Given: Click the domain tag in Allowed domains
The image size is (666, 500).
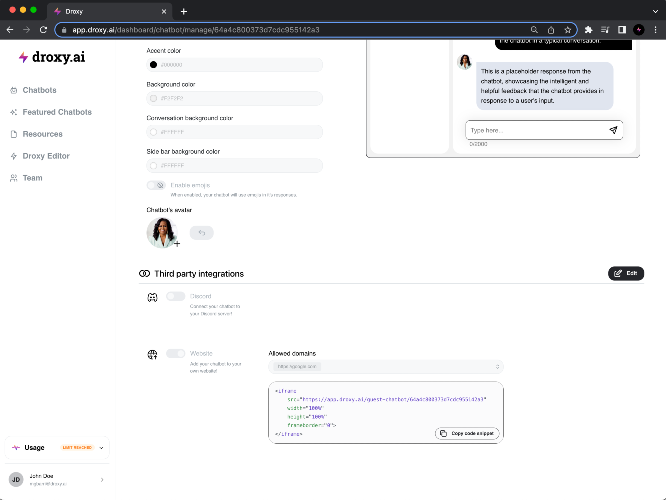Looking at the screenshot, I should [x=297, y=367].
